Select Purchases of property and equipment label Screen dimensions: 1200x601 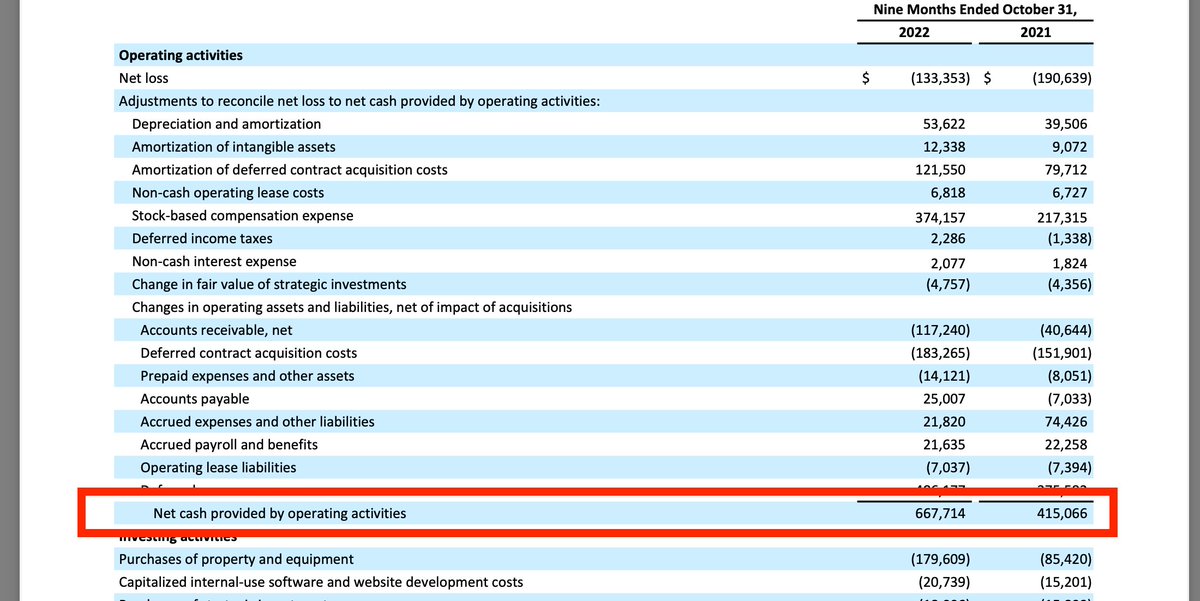(236, 559)
